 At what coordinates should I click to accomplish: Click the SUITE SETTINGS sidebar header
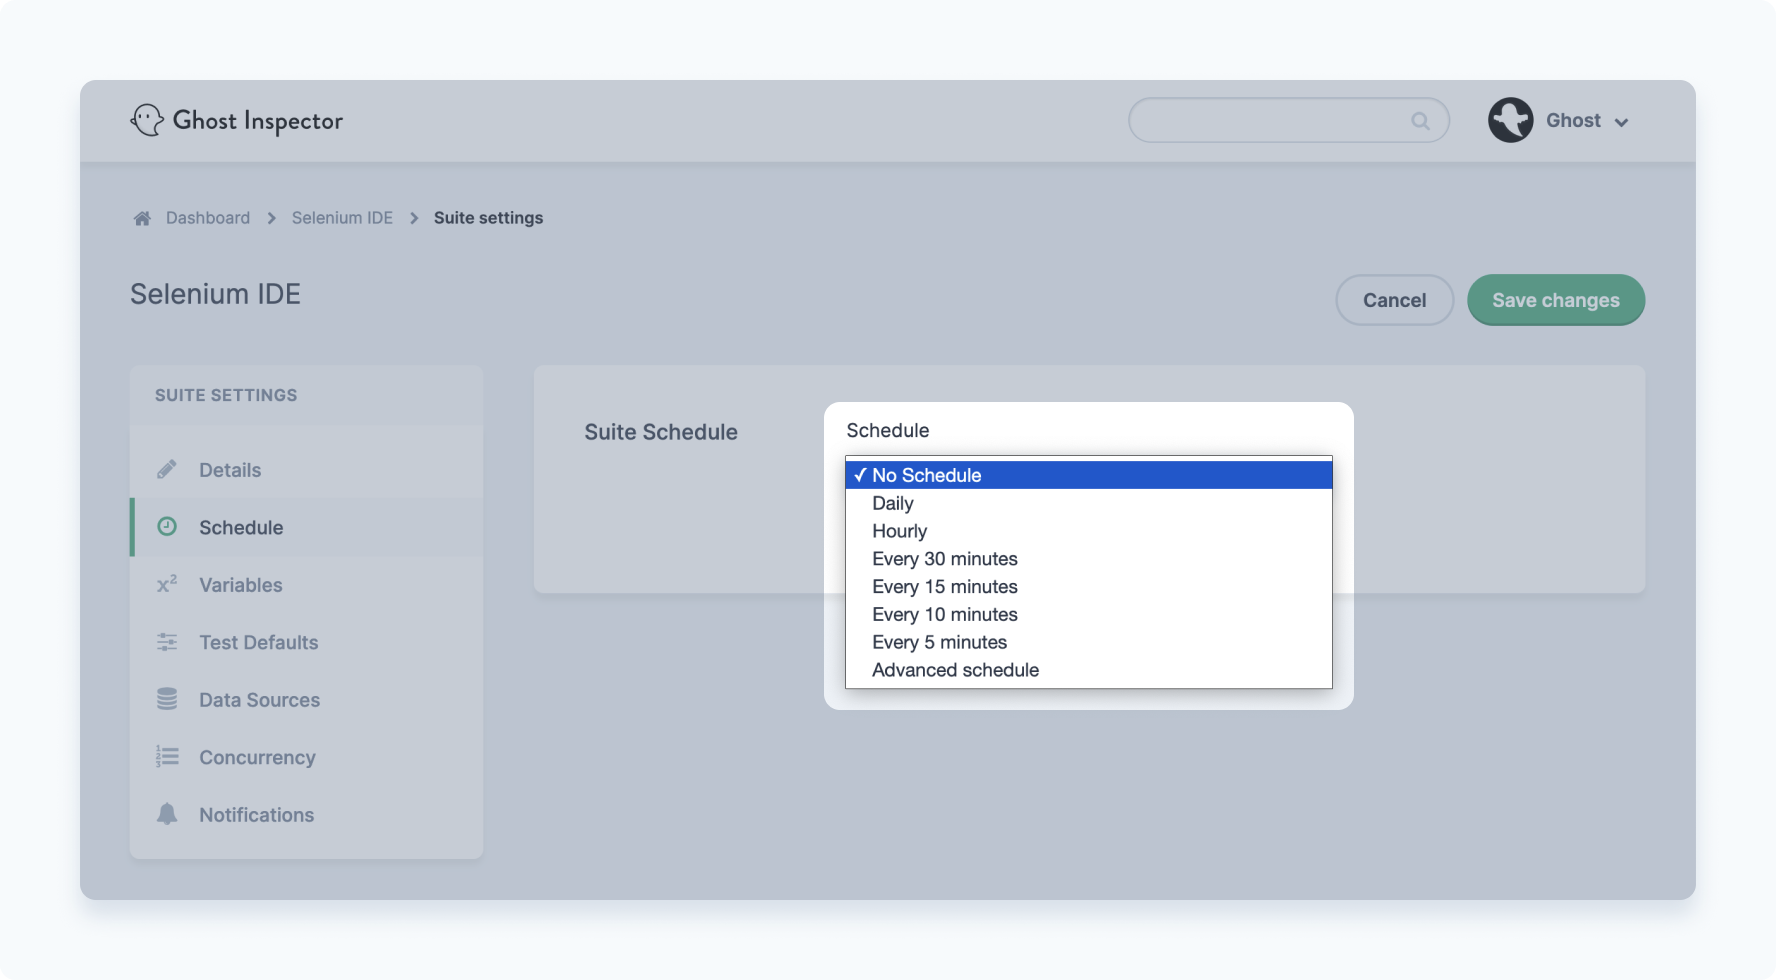tap(226, 395)
